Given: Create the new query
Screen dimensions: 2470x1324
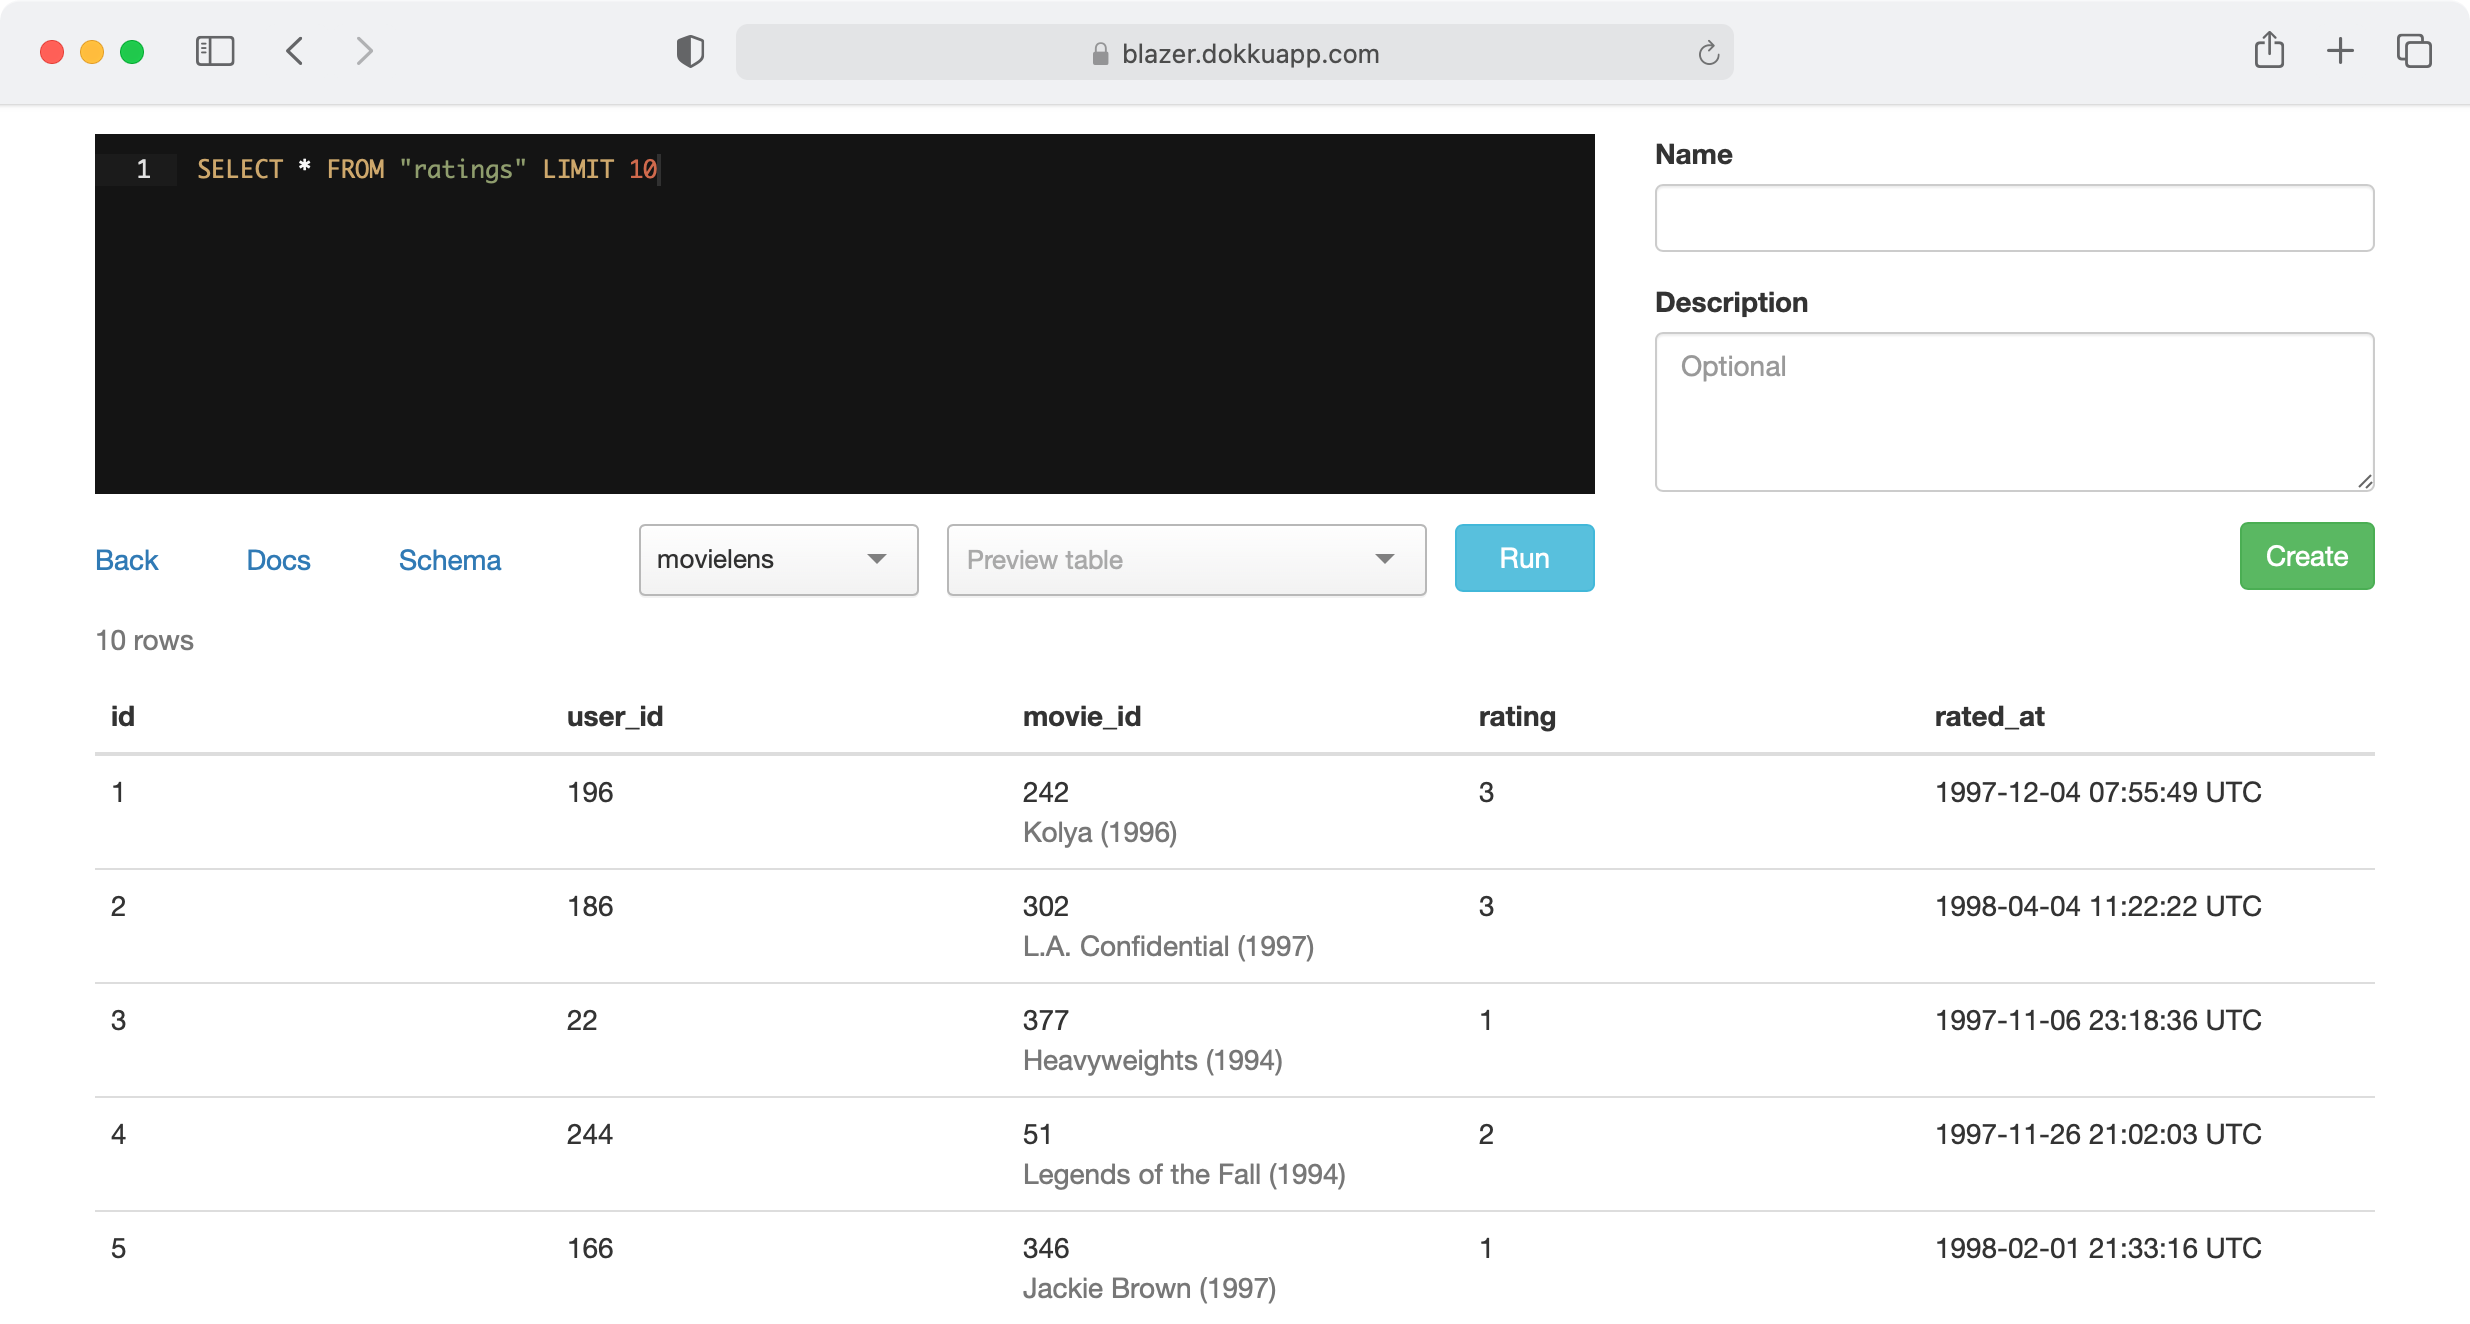Looking at the screenshot, I should 2305,556.
